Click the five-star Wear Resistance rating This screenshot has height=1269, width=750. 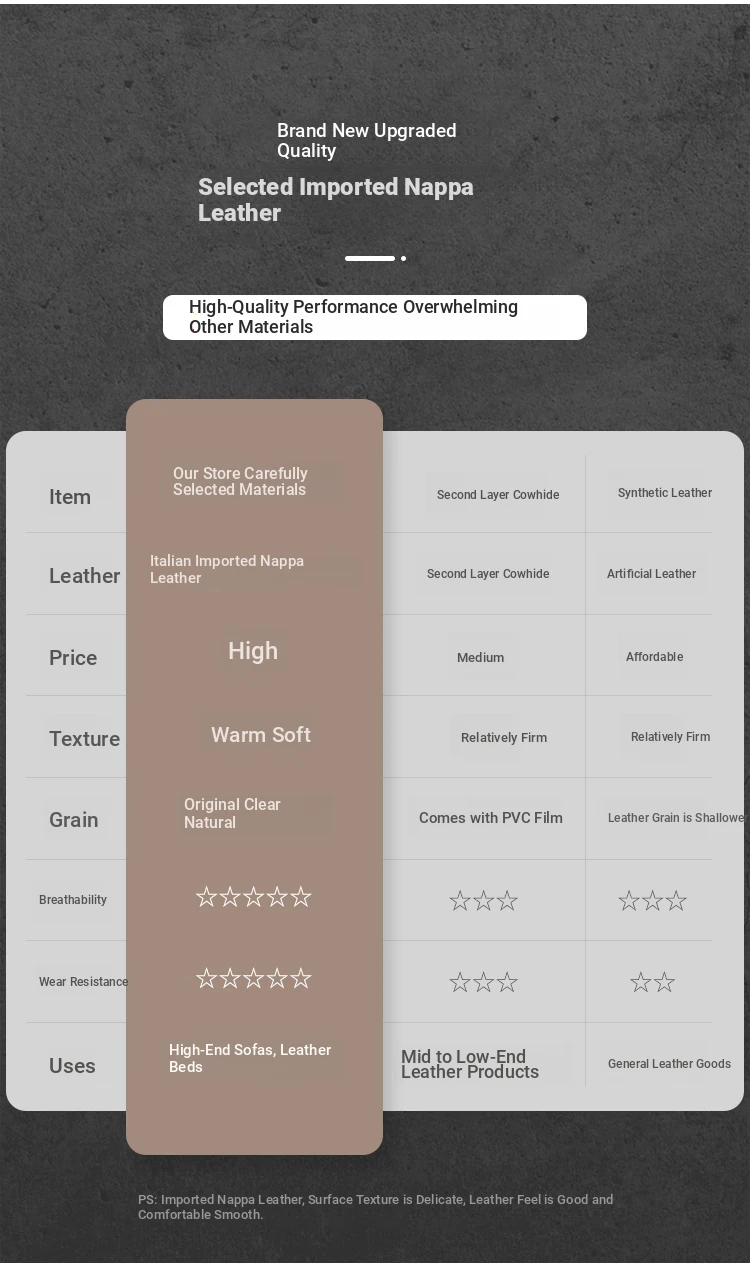pos(254,978)
